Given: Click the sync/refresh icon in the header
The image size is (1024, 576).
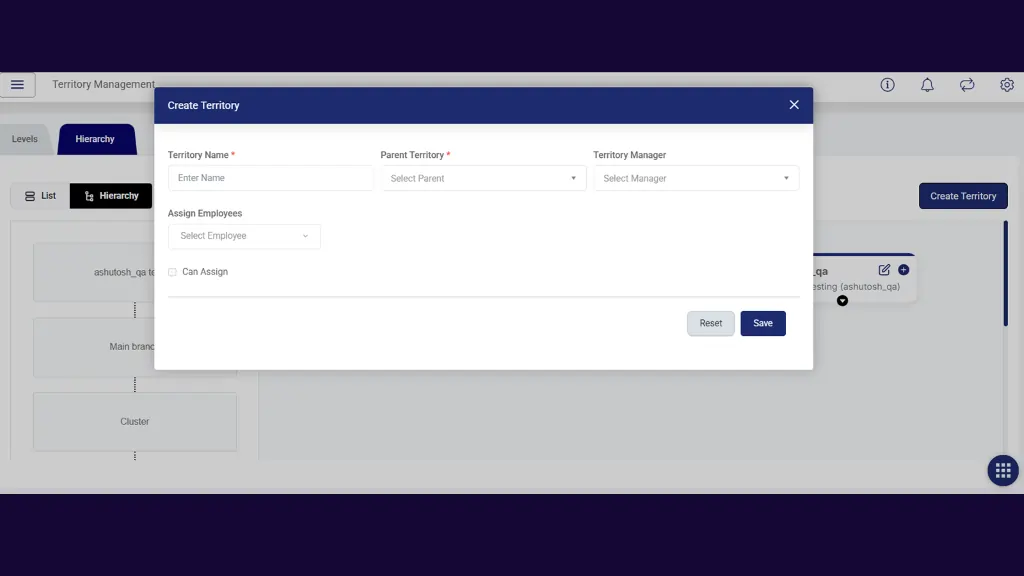Looking at the screenshot, I should click(967, 85).
